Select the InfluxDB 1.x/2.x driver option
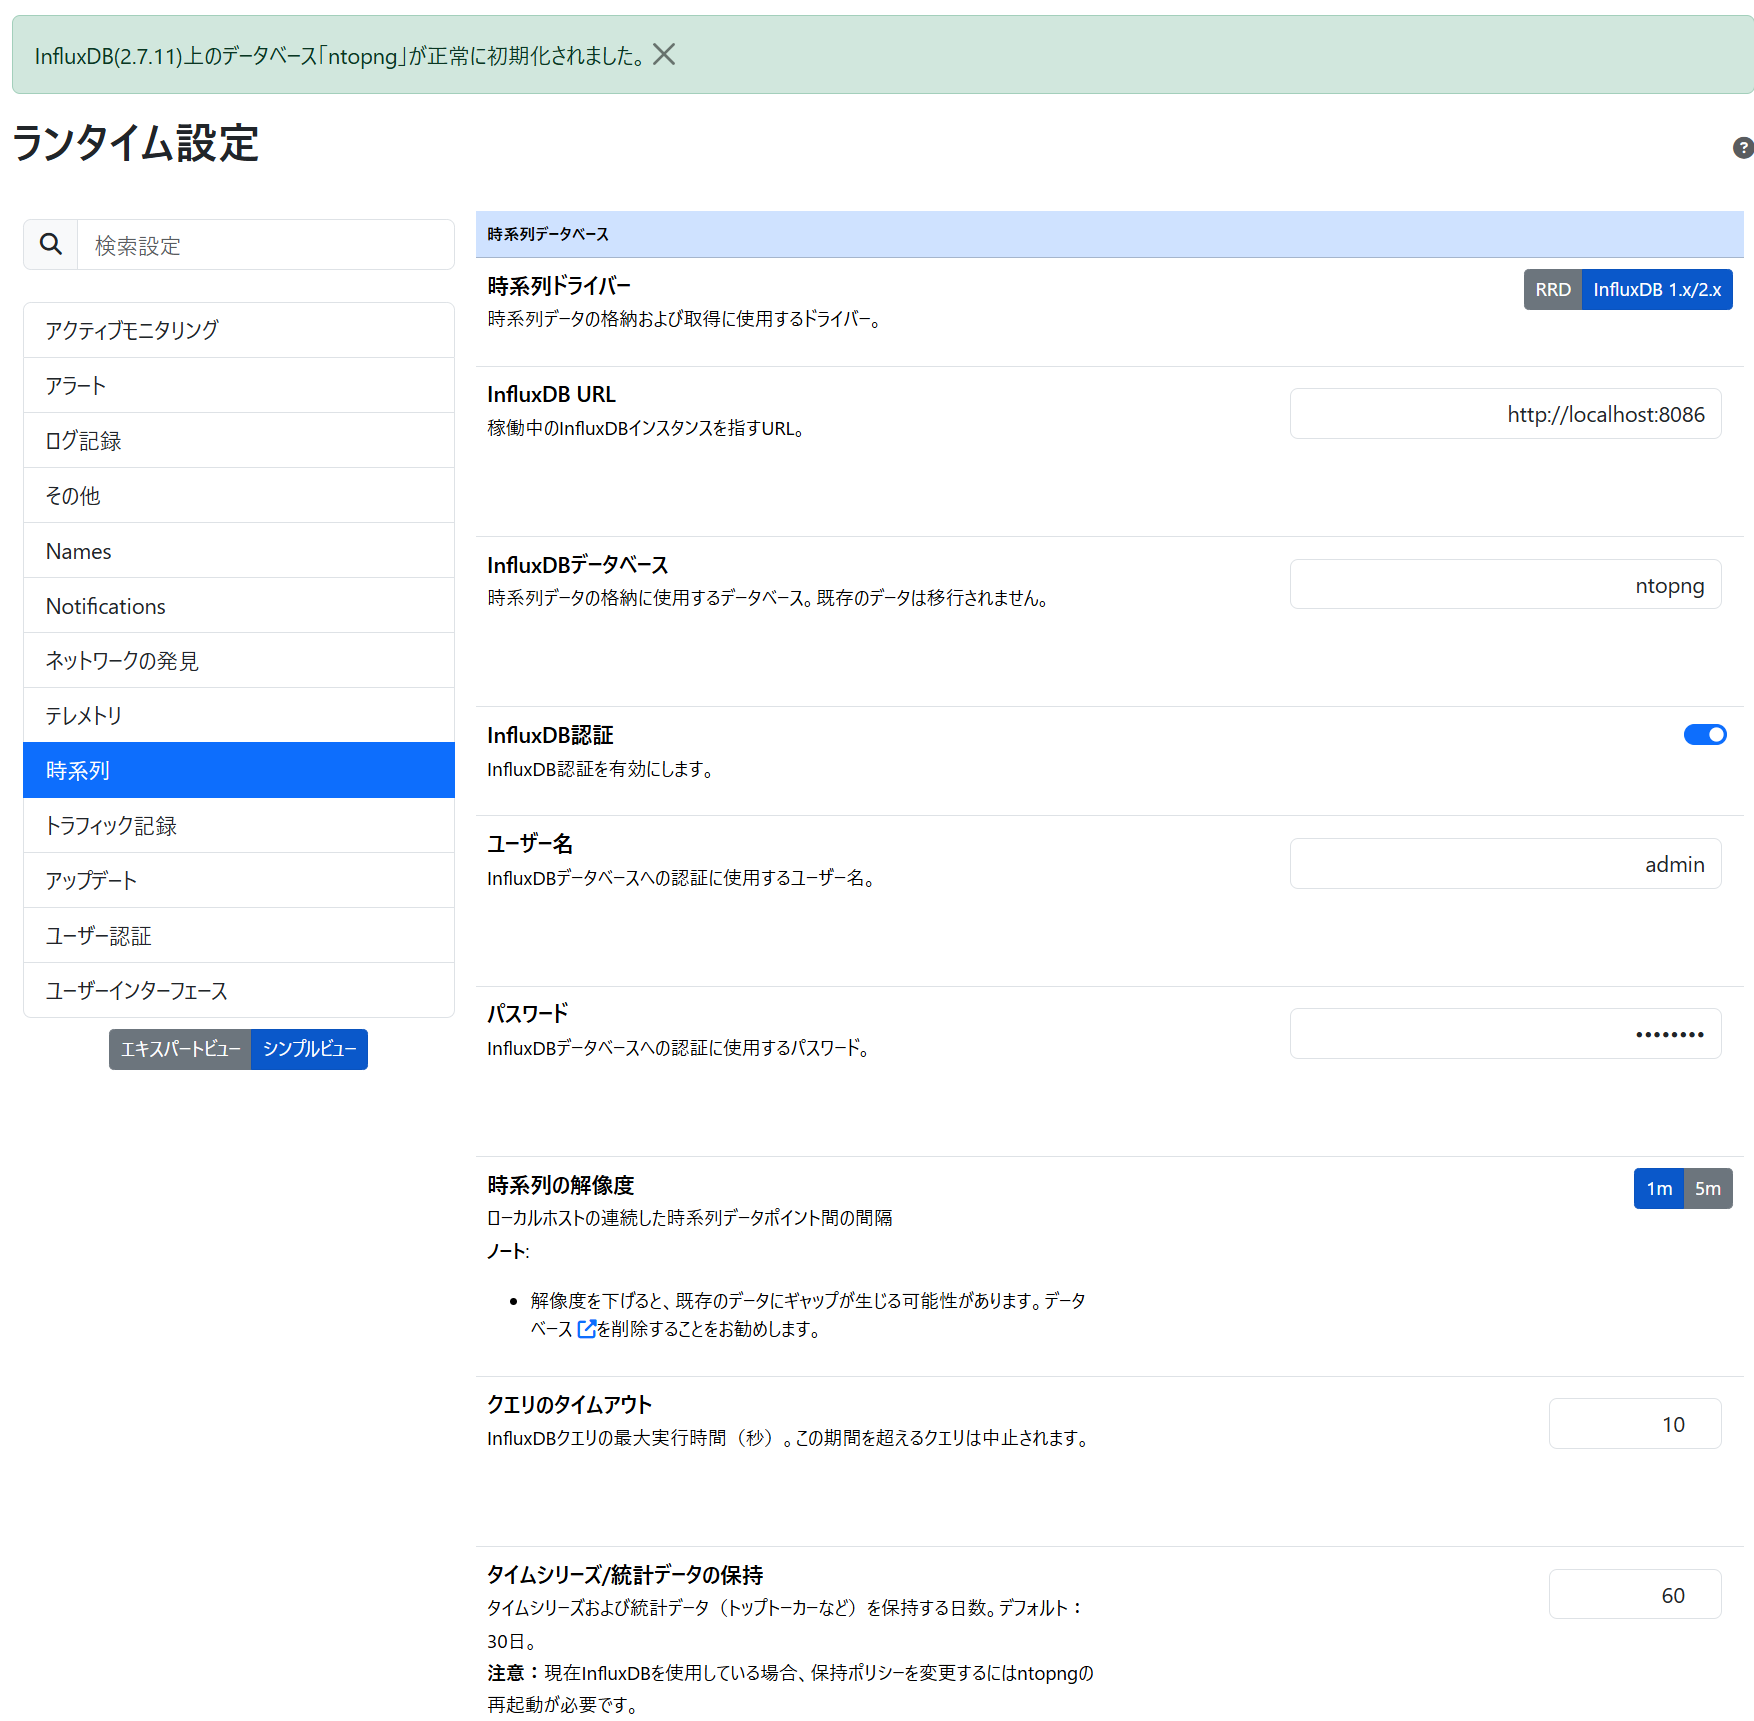 coord(1656,289)
